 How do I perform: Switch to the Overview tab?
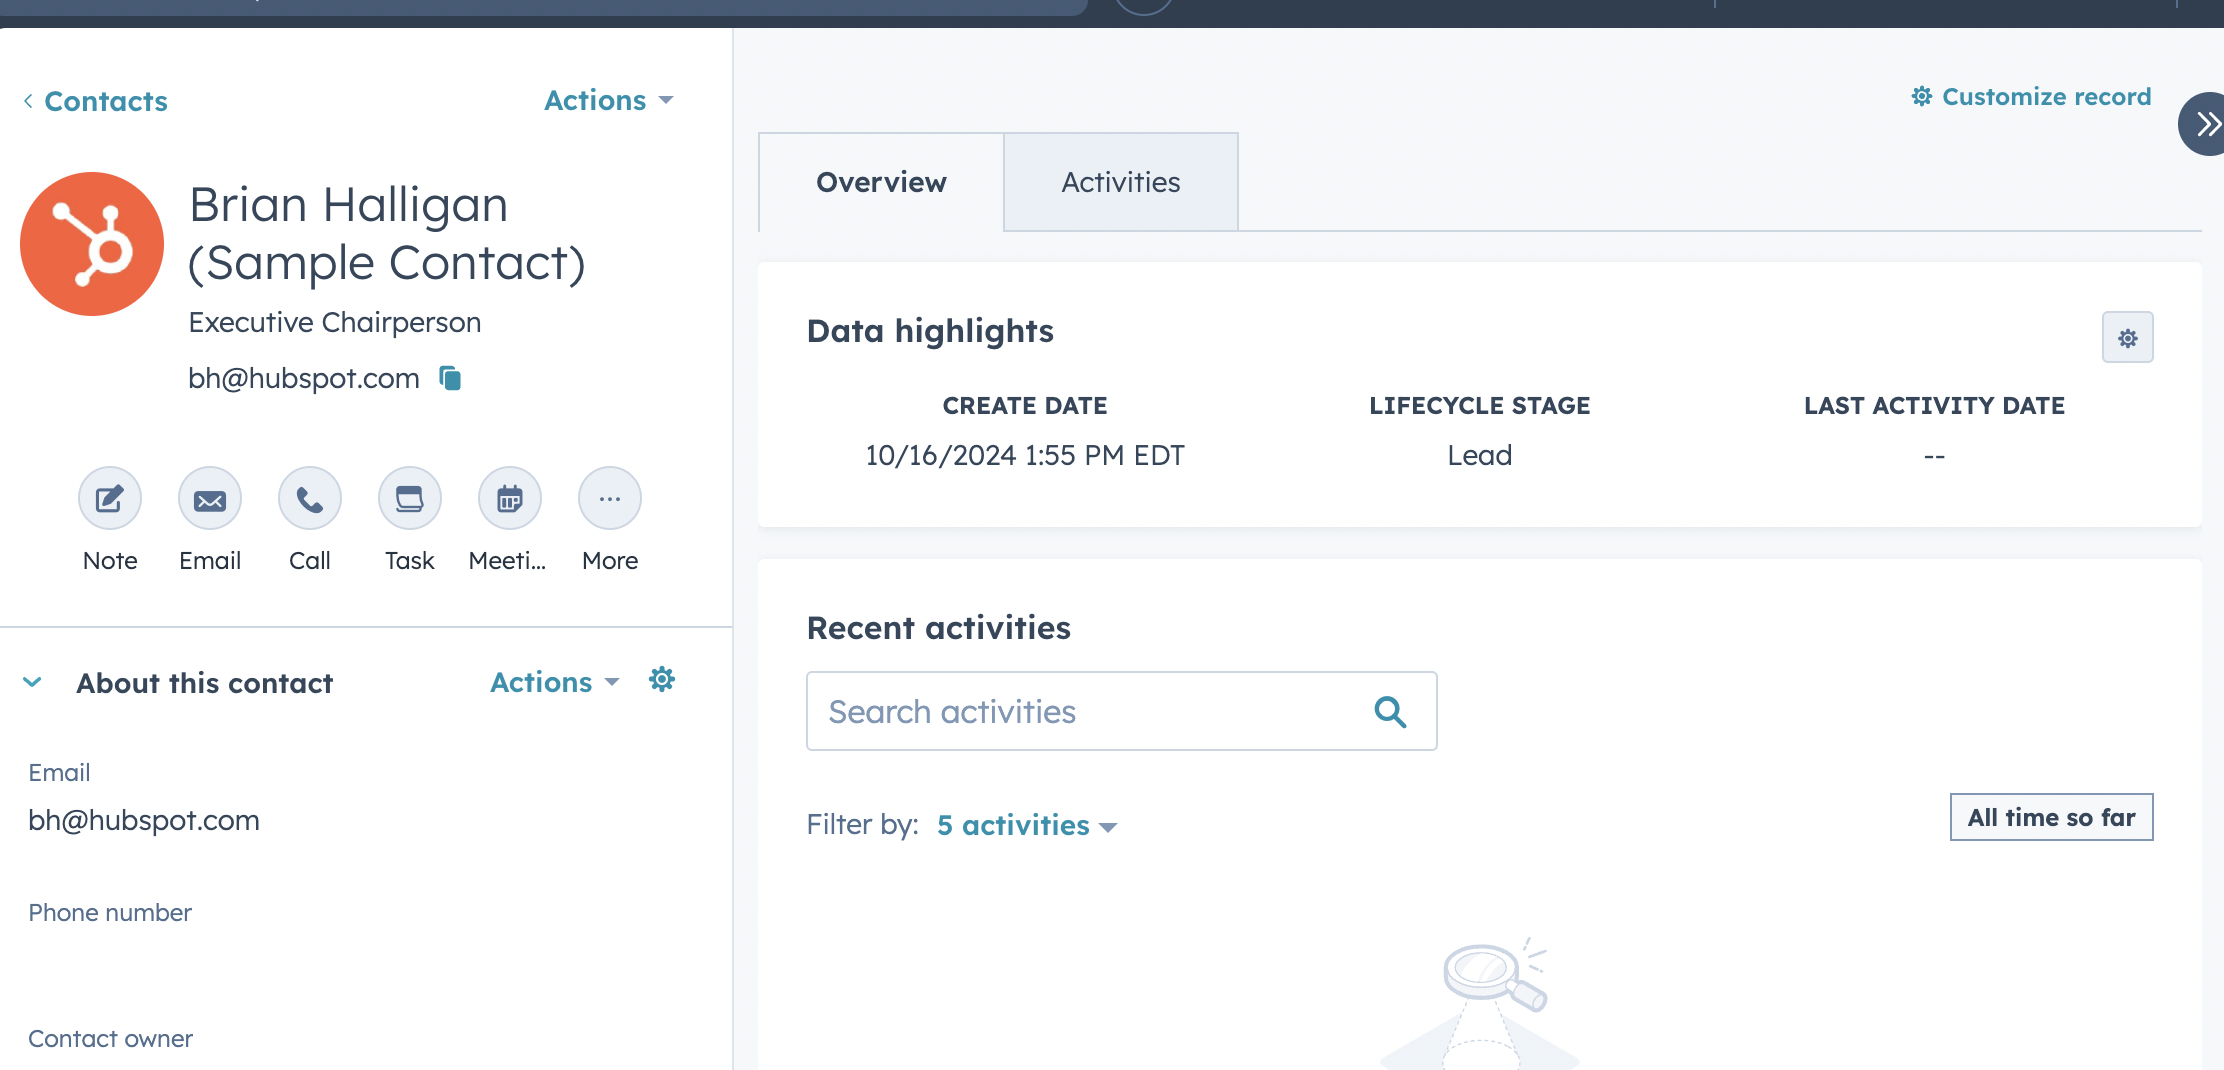coord(881,182)
